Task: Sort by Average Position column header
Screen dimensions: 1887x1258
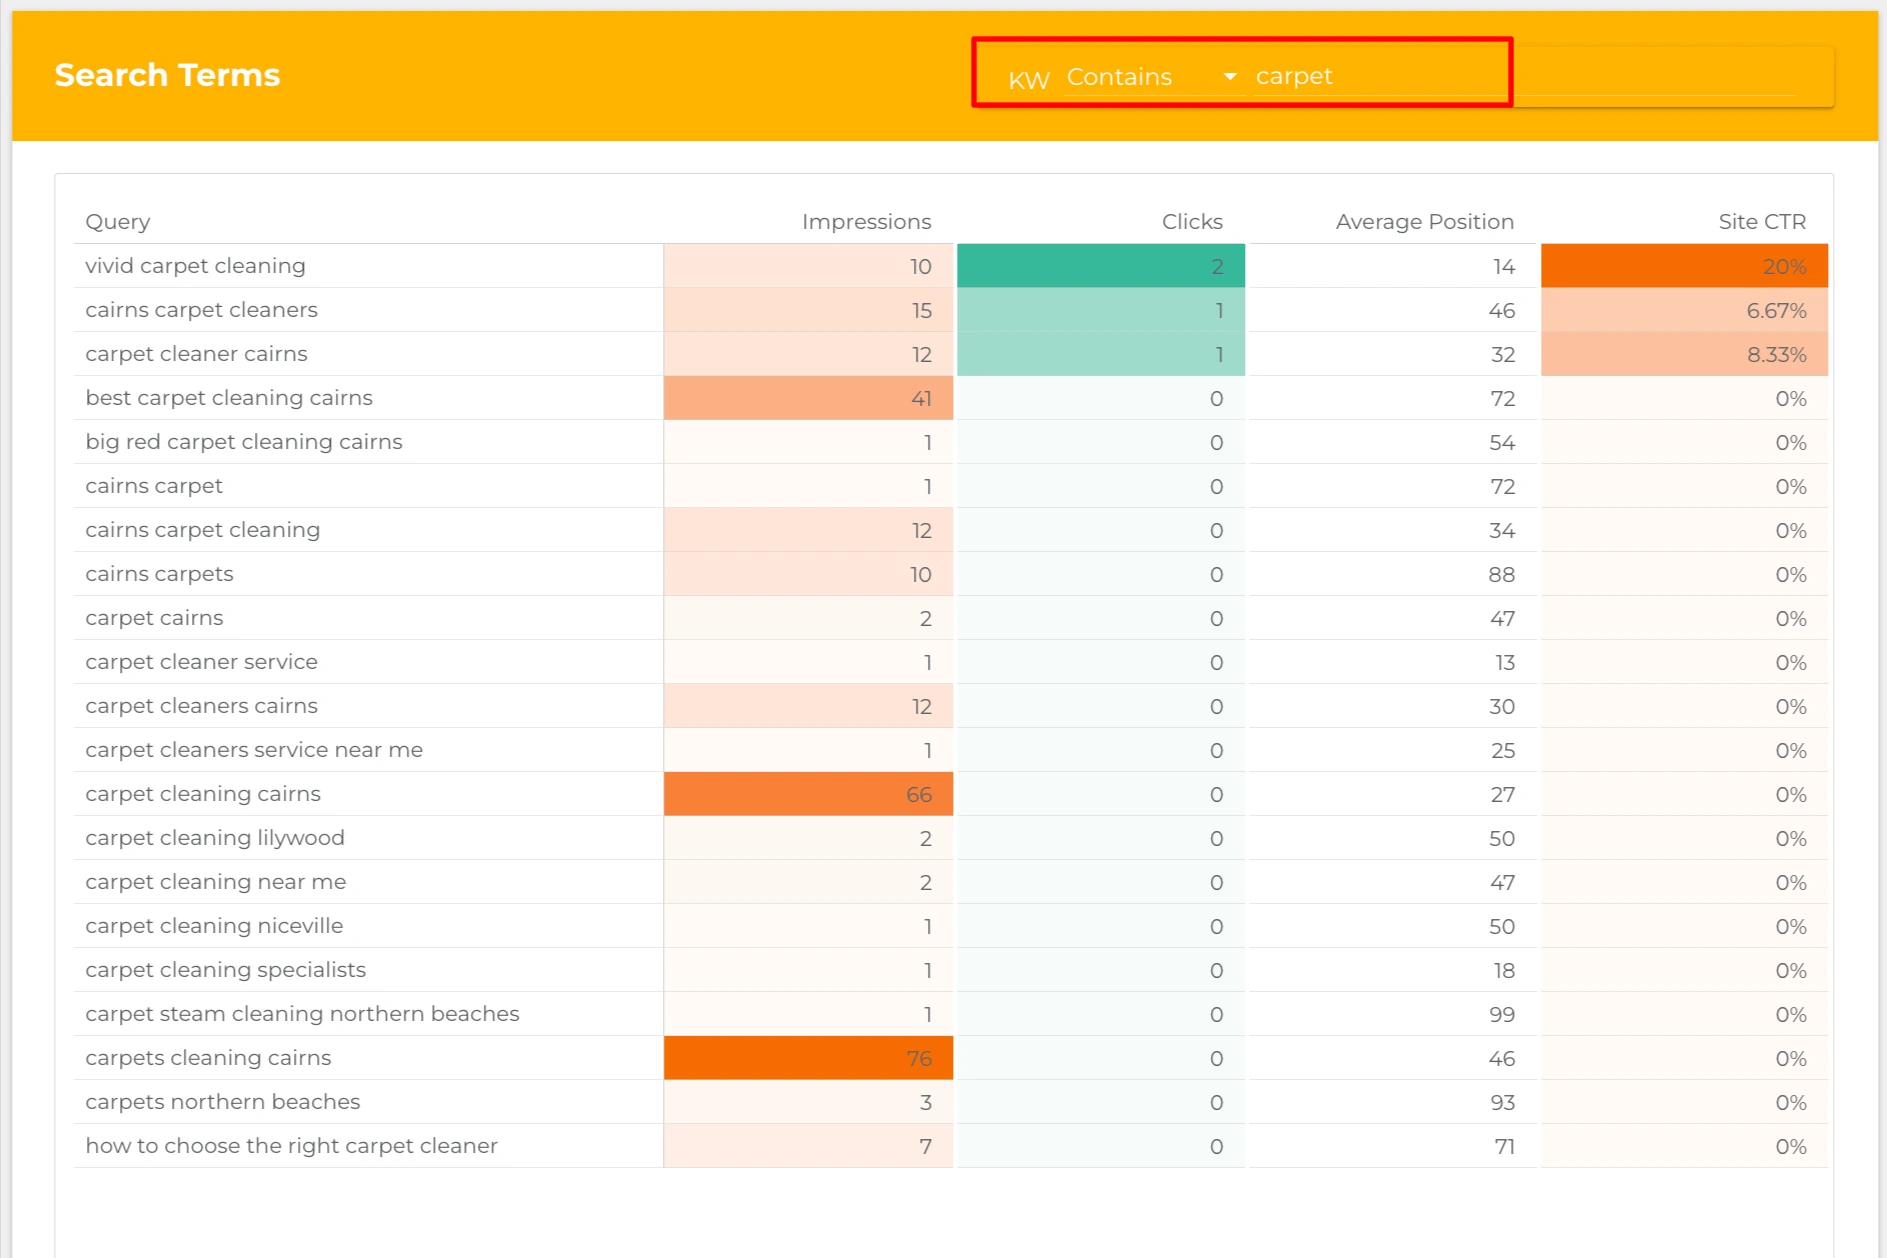Action: tap(1423, 221)
